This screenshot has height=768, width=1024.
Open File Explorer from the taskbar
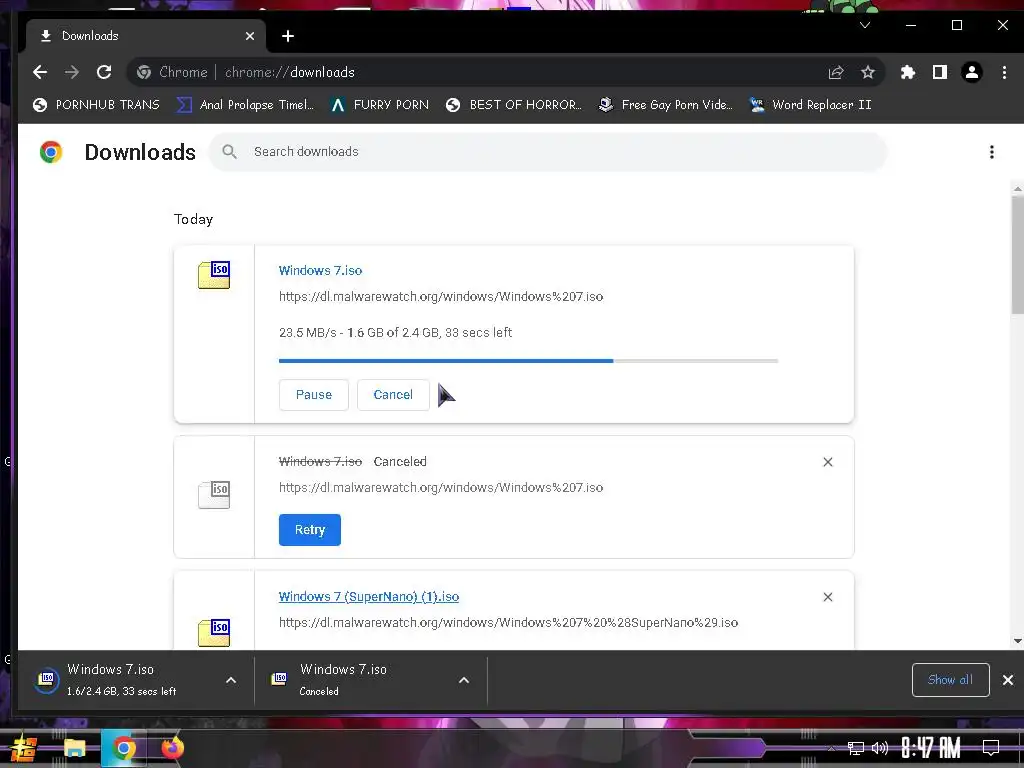click(74, 748)
